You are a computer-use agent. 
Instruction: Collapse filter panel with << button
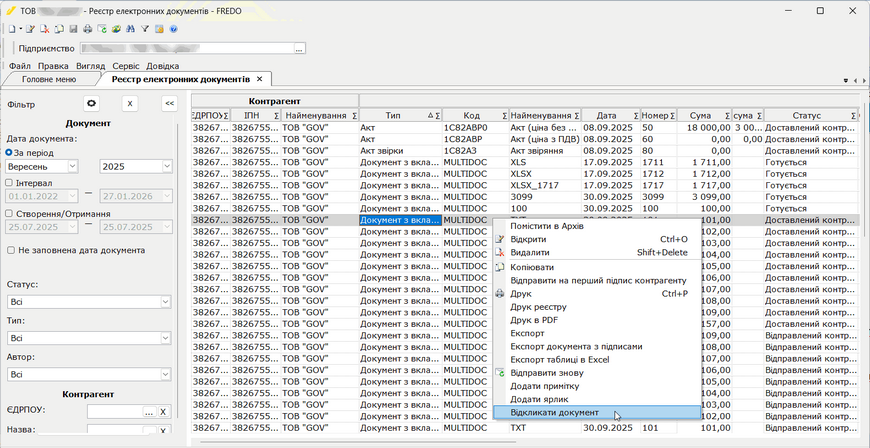click(x=169, y=103)
